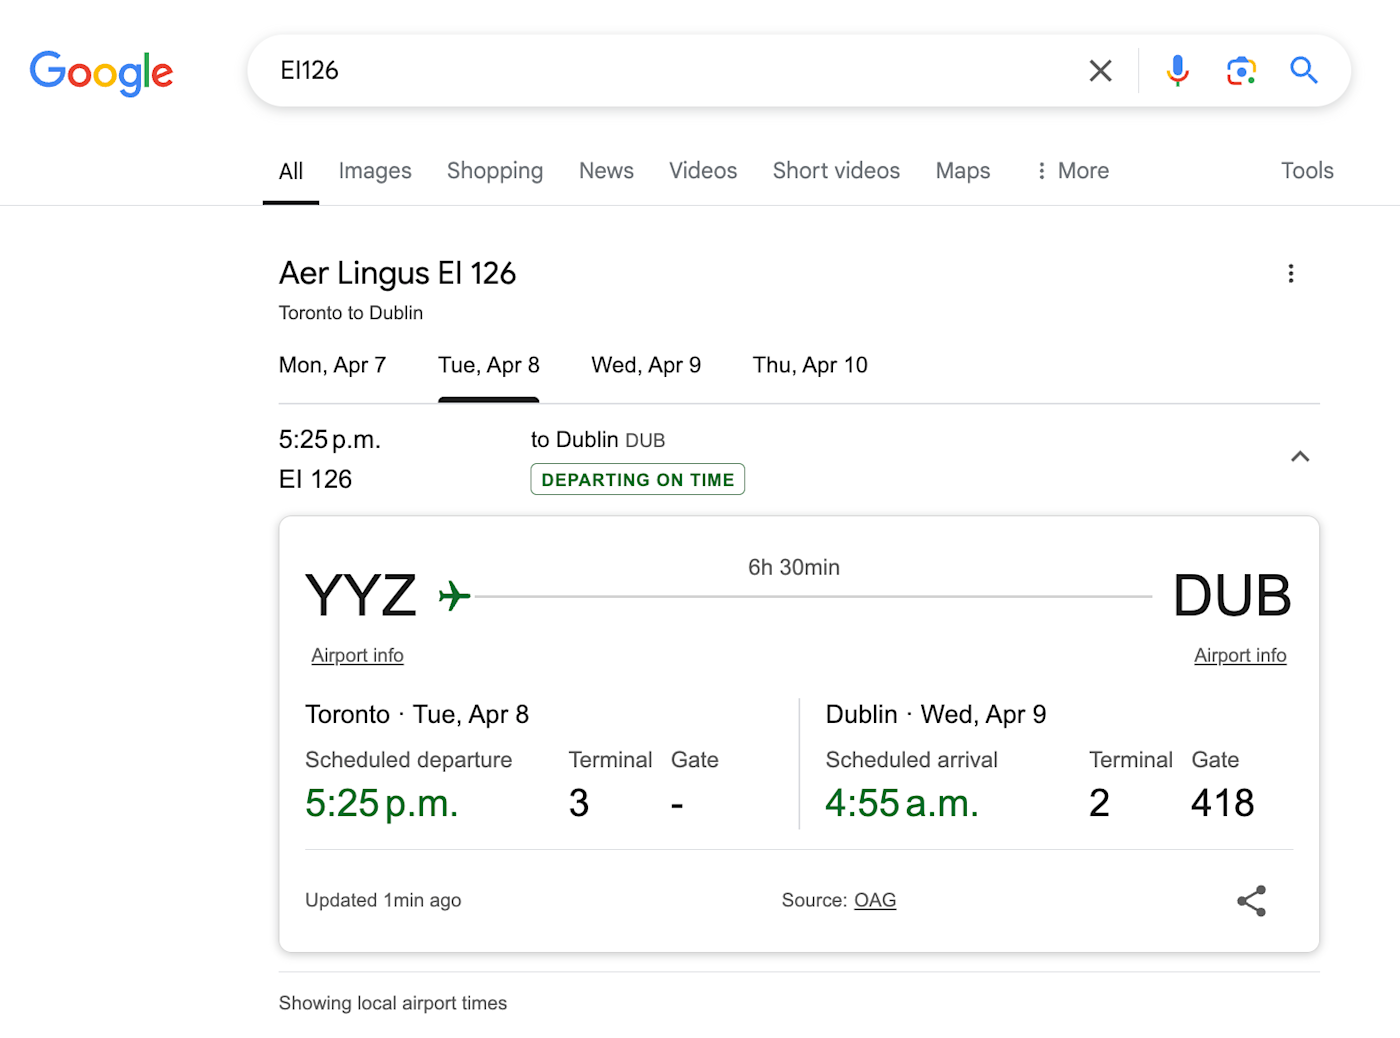Share the flight status card
Image resolution: width=1400 pixels, height=1038 pixels.
click(1251, 901)
